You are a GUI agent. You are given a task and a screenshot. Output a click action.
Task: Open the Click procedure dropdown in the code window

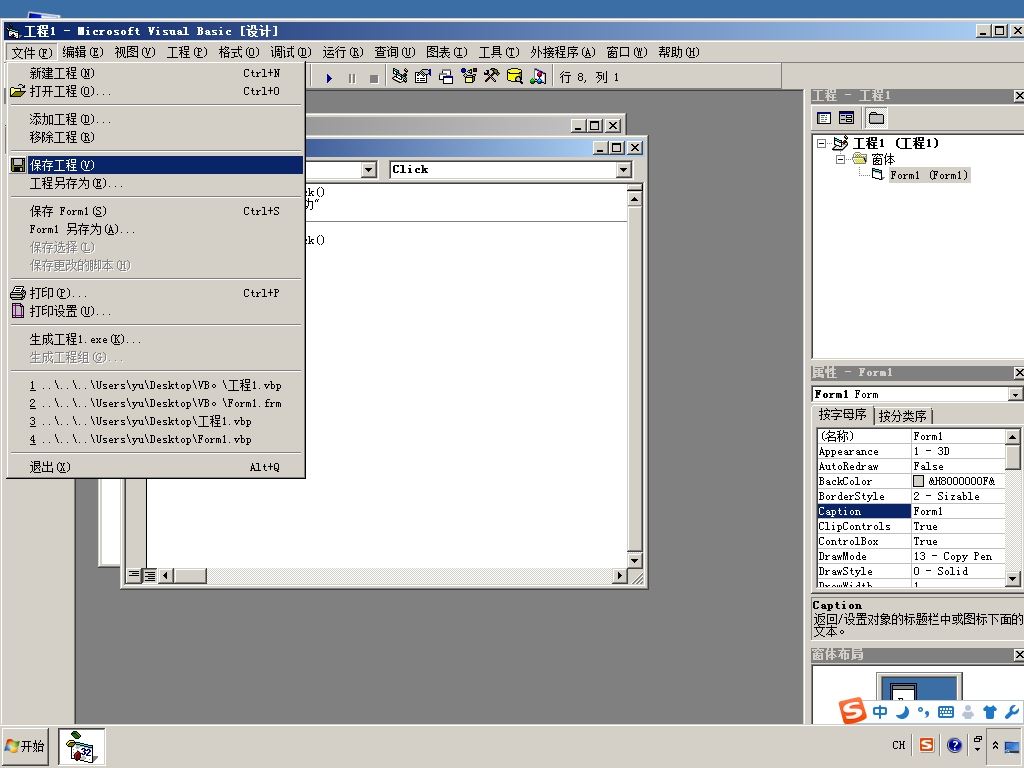pyautogui.click(x=624, y=170)
